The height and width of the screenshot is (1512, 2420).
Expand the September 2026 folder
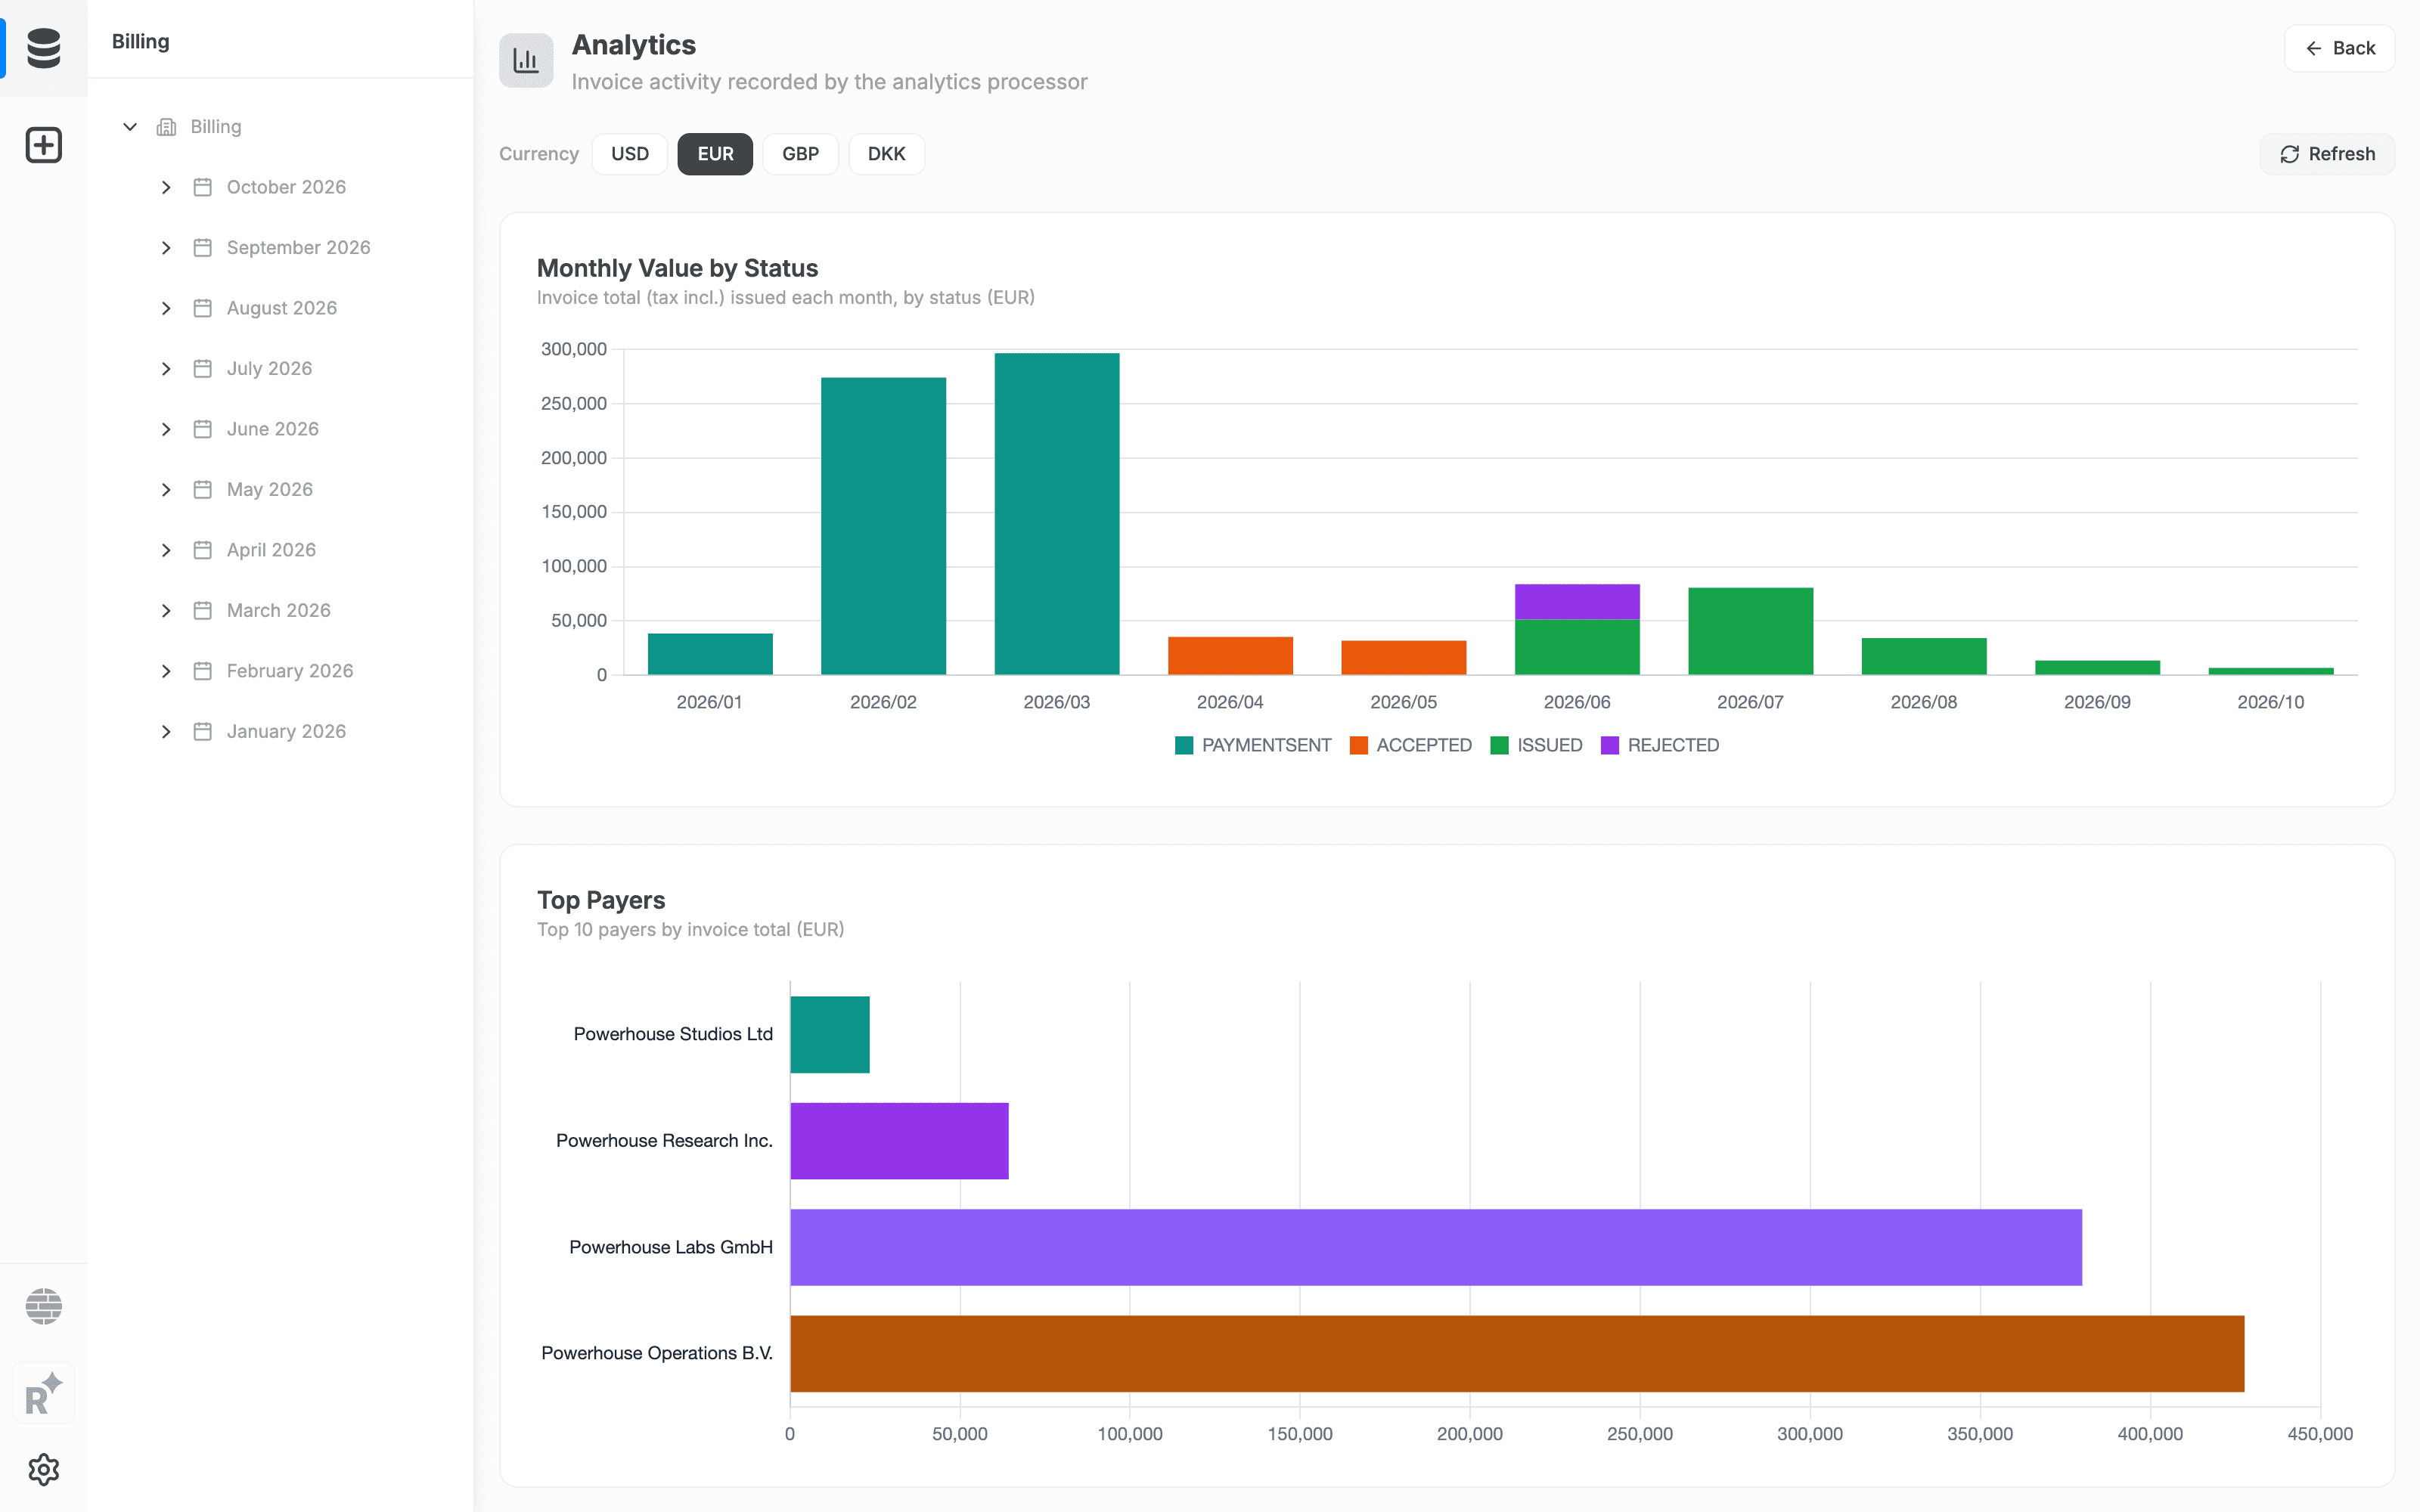point(166,248)
